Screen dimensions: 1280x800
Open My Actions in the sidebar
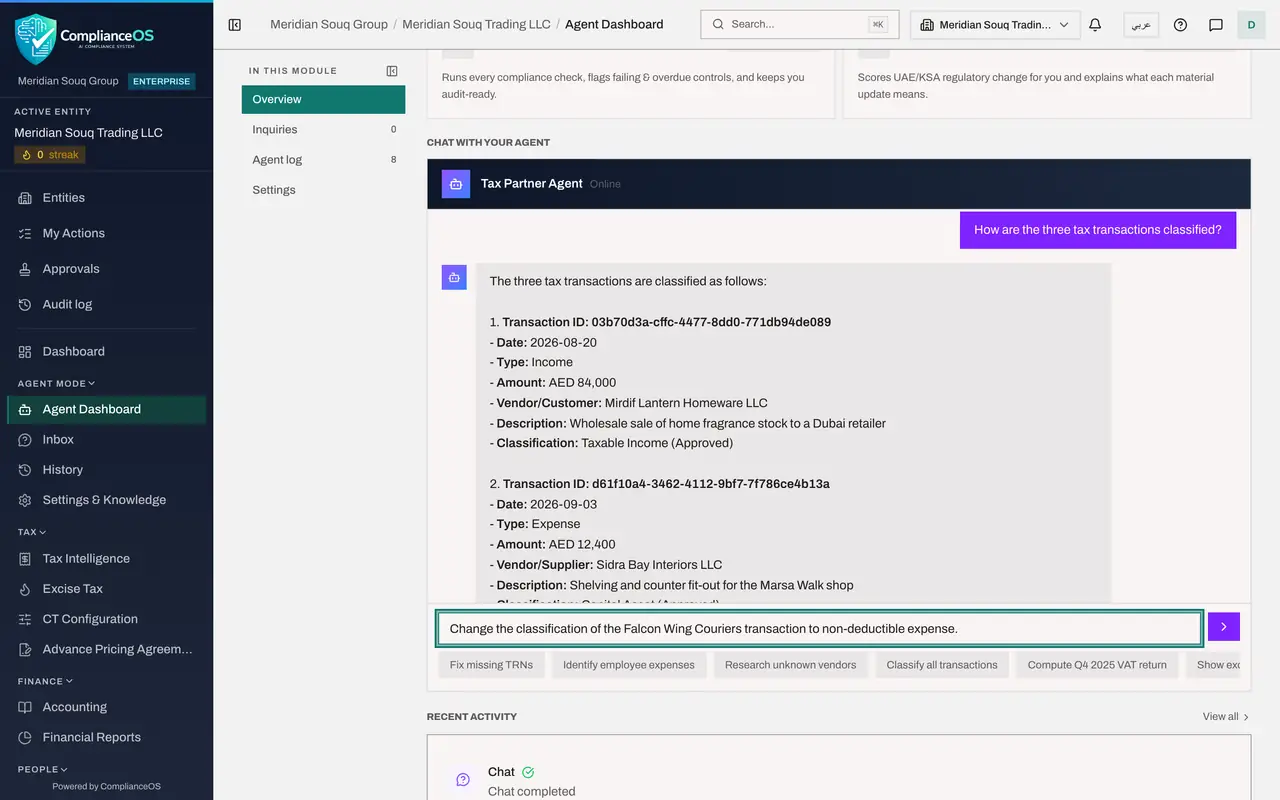(106, 233)
